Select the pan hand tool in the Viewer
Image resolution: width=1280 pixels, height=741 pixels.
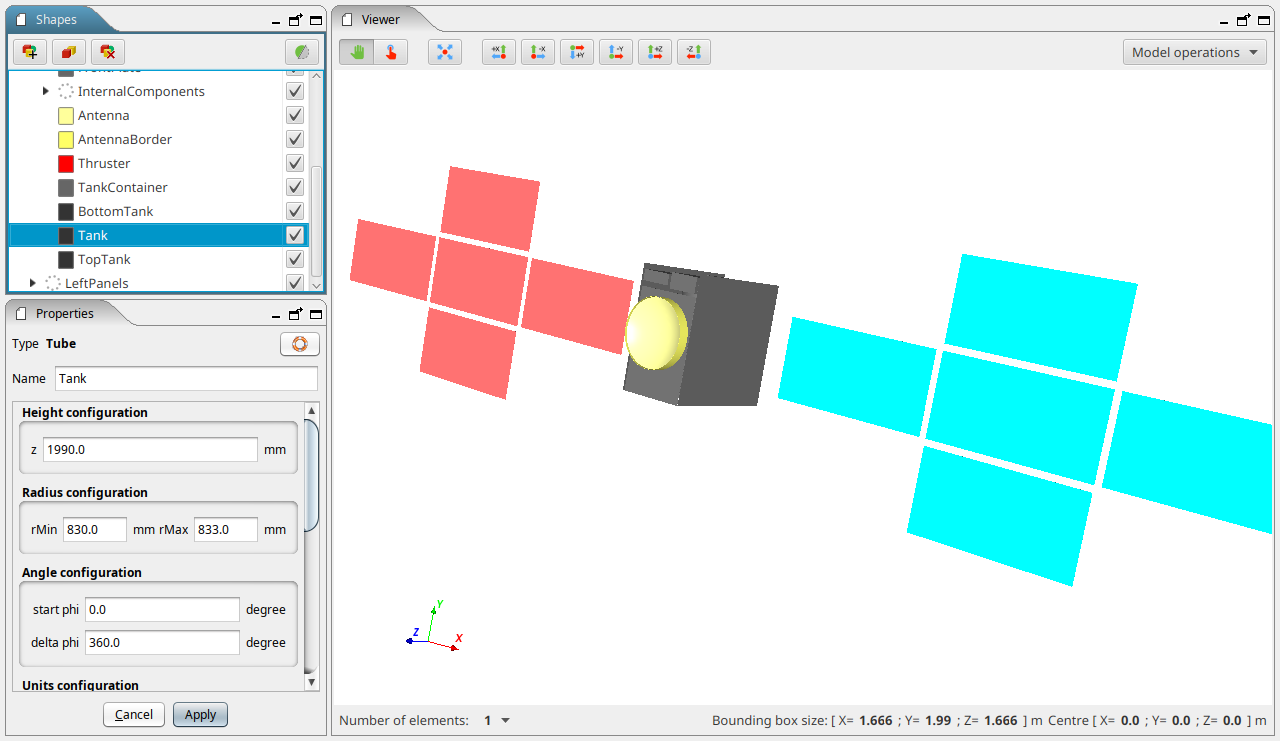click(x=356, y=51)
